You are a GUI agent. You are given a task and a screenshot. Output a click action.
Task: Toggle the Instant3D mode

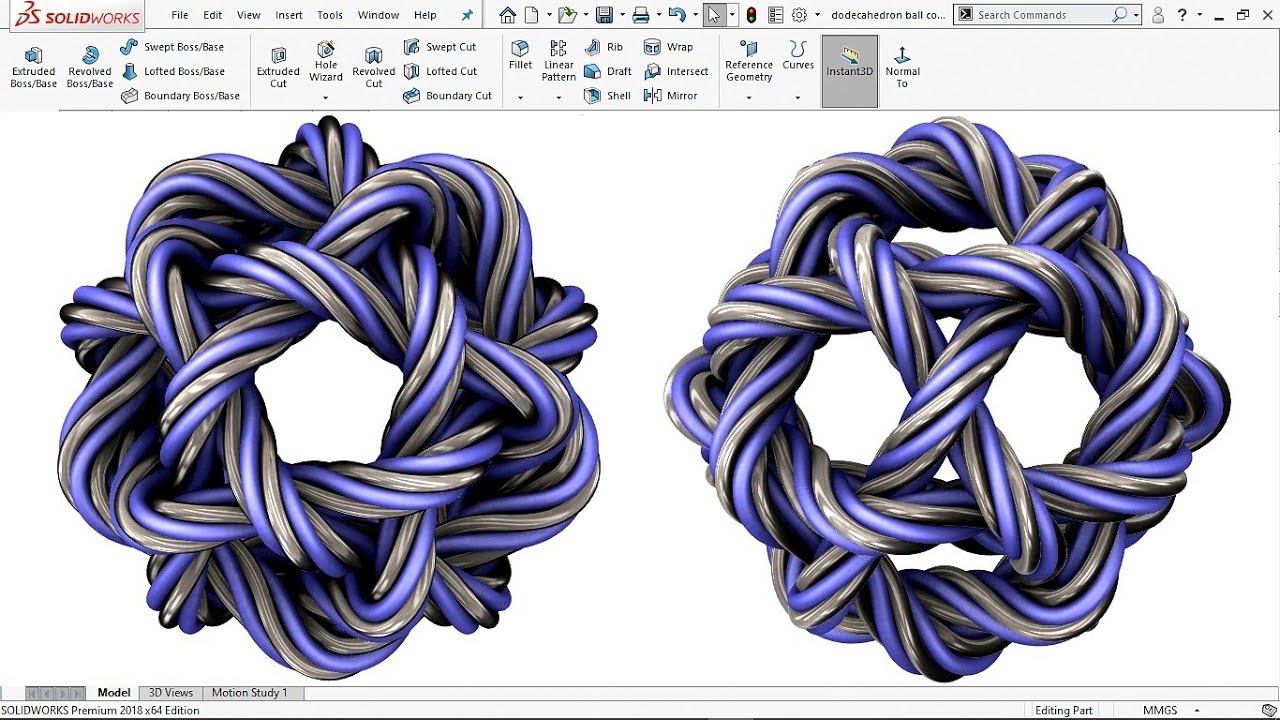click(850, 71)
